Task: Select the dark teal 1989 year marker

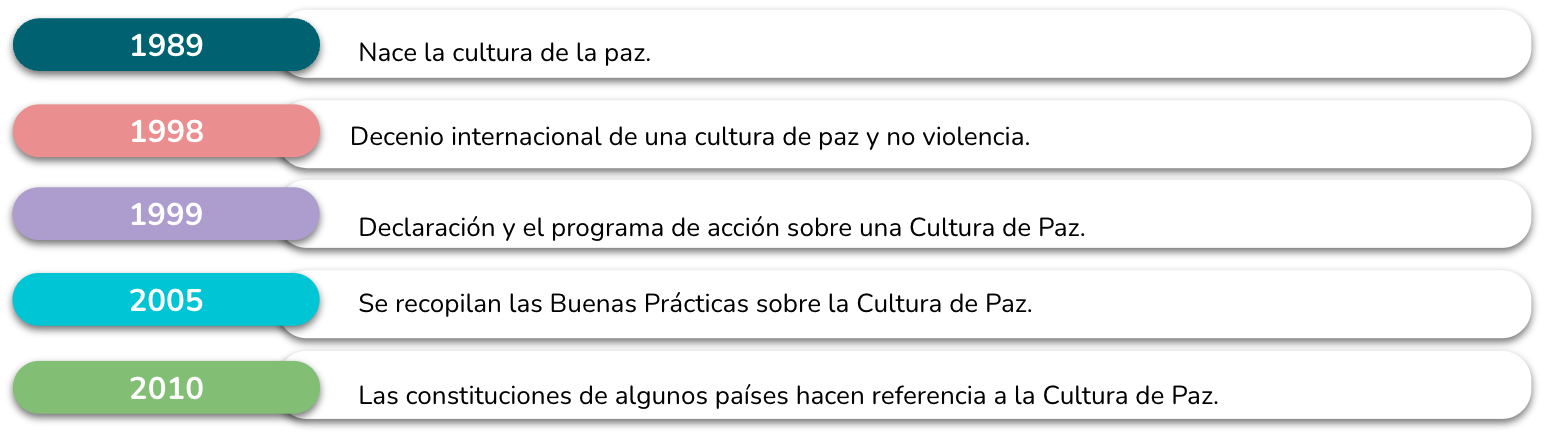Action: pos(166,45)
